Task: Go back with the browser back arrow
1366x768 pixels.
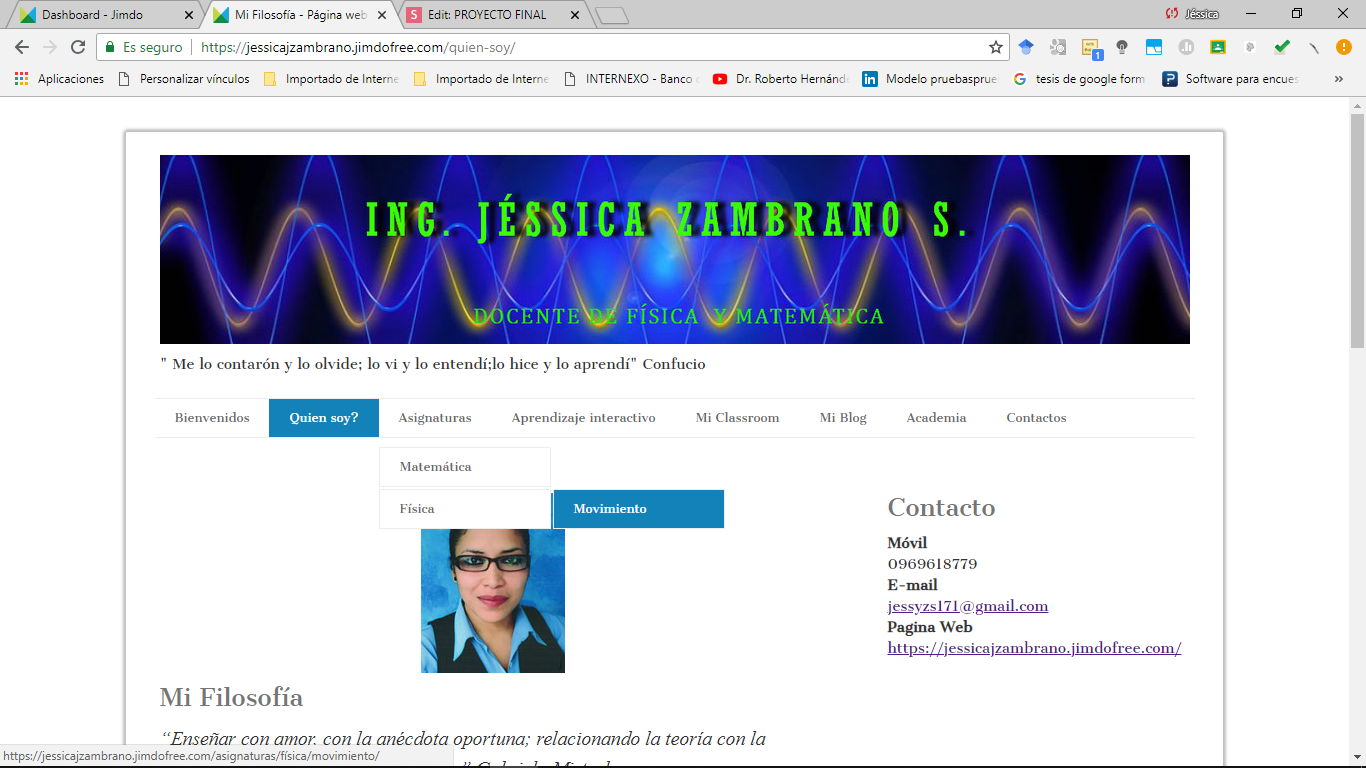Action: [x=22, y=47]
